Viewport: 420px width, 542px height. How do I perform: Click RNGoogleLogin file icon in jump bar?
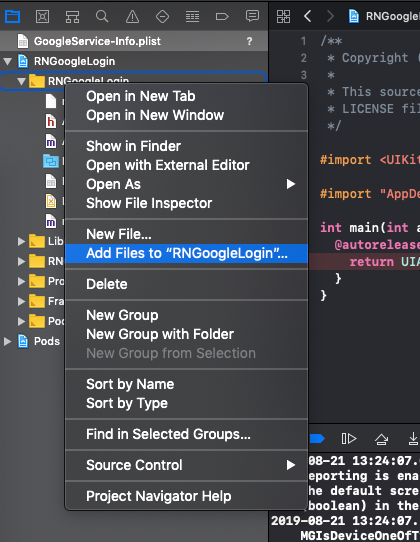[354, 16]
